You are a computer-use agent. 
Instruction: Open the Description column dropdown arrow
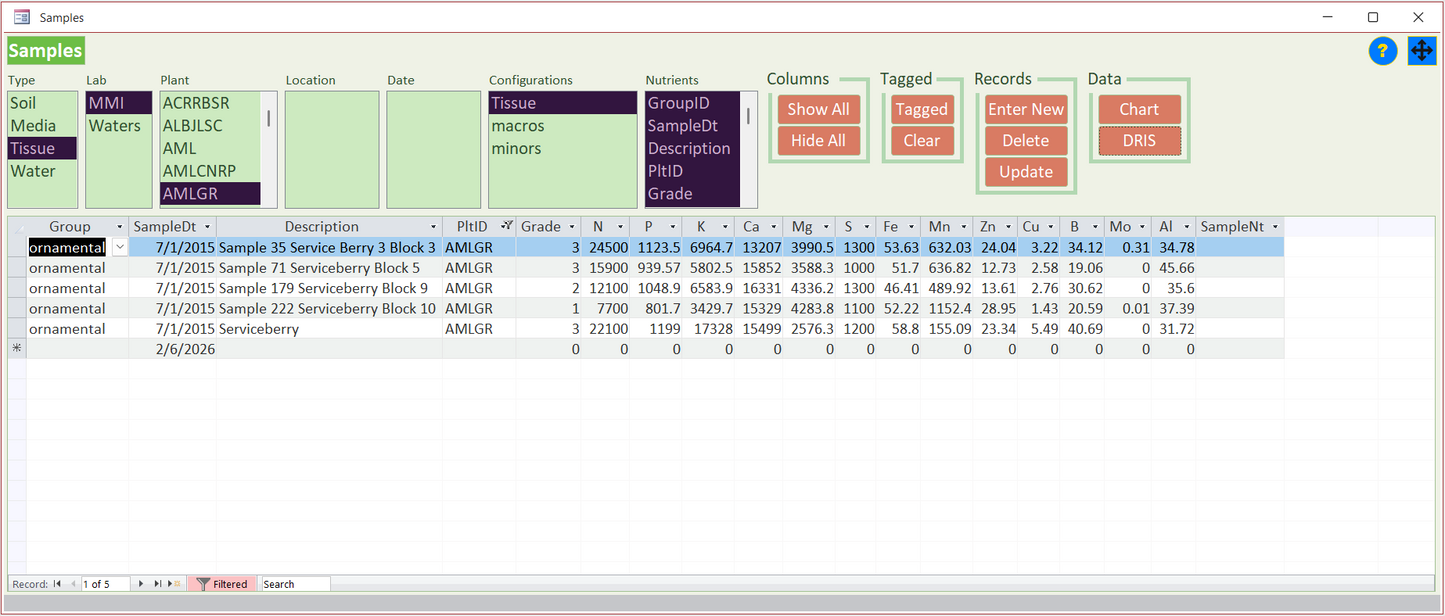coord(434,227)
